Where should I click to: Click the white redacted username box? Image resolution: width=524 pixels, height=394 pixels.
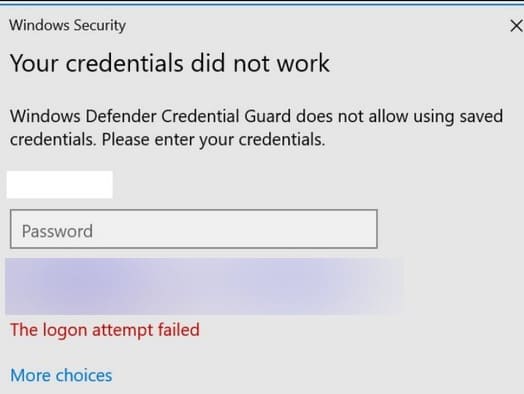59,185
